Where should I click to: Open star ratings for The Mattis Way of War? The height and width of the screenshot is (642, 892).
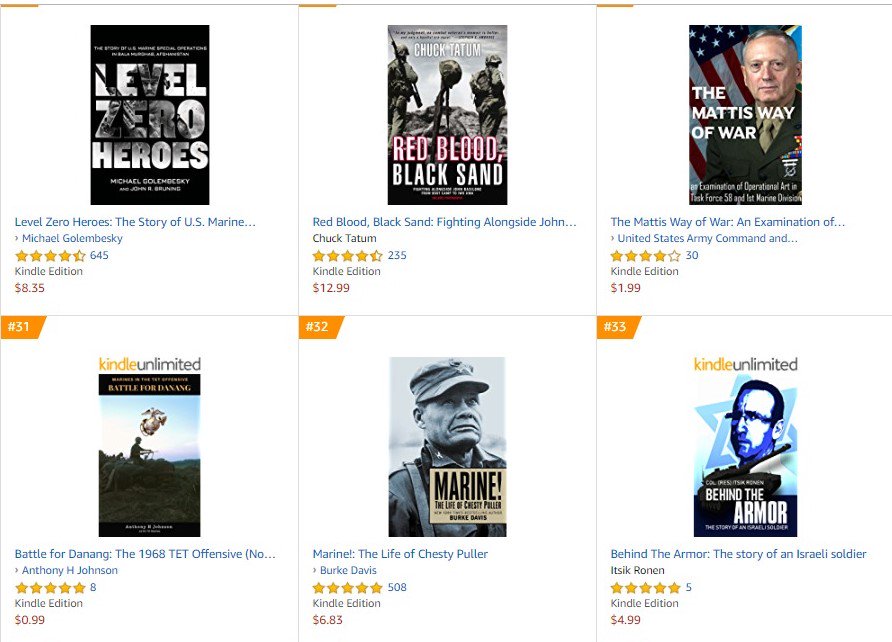coord(646,256)
